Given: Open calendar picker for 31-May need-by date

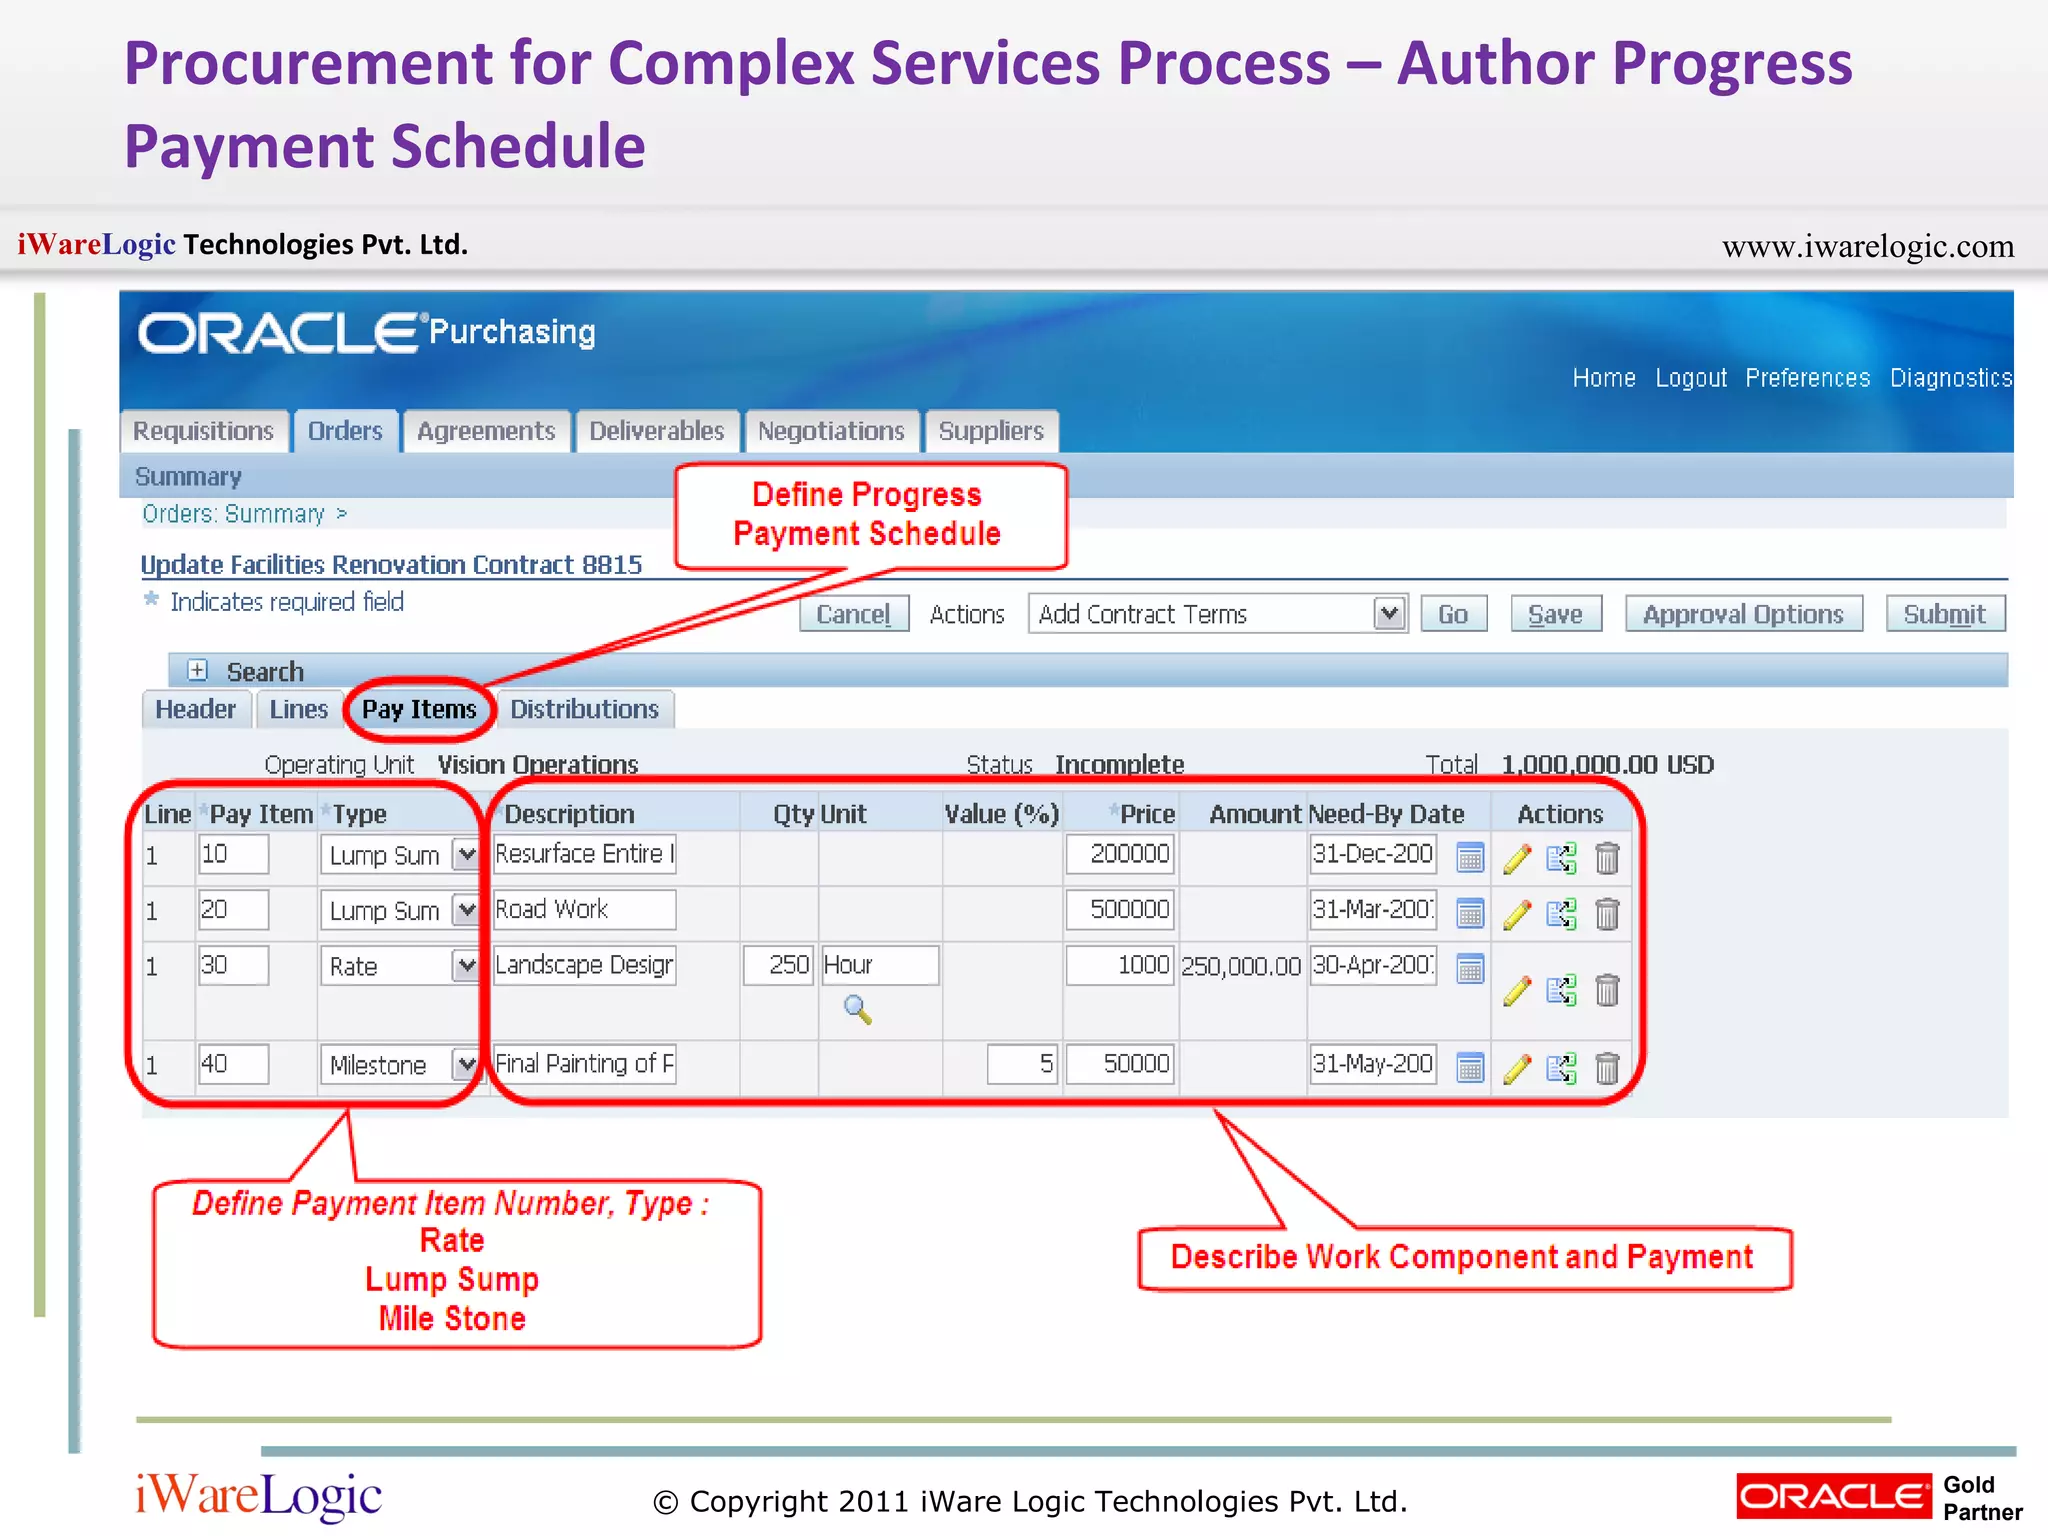Looking at the screenshot, I should click(1469, 1067).
